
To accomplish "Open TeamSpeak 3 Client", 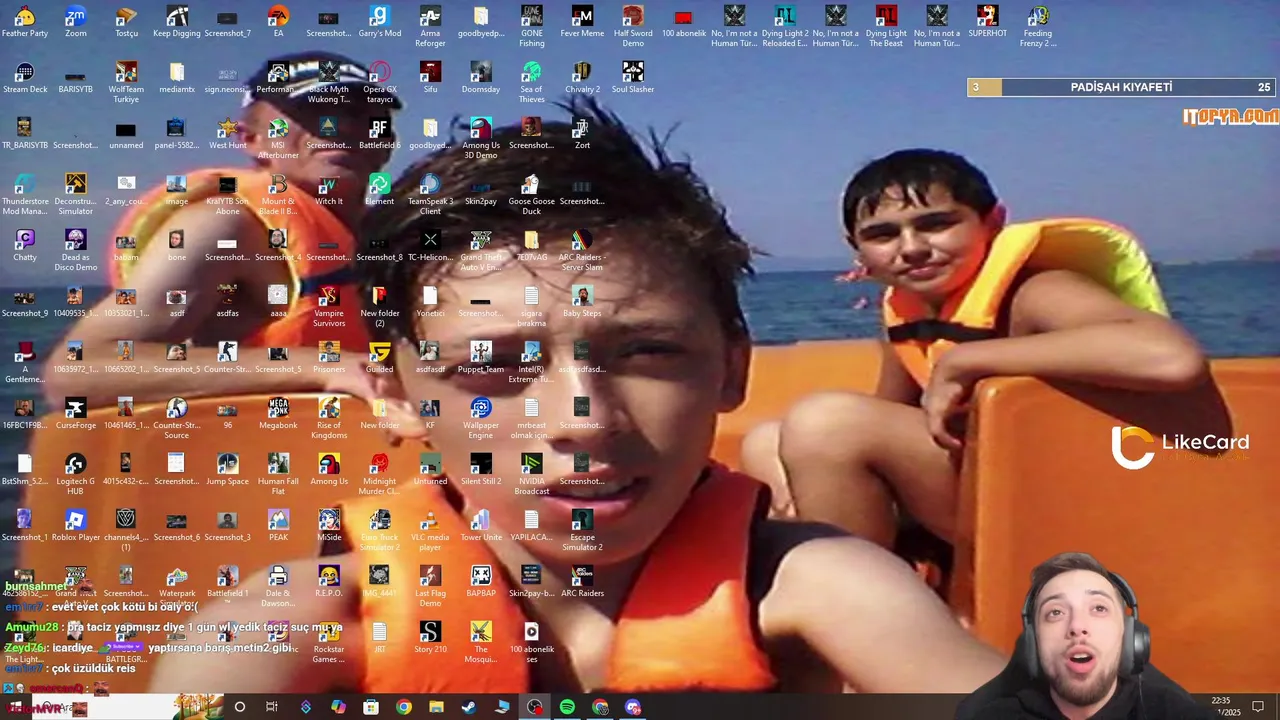I will click(x=430, y=185).
